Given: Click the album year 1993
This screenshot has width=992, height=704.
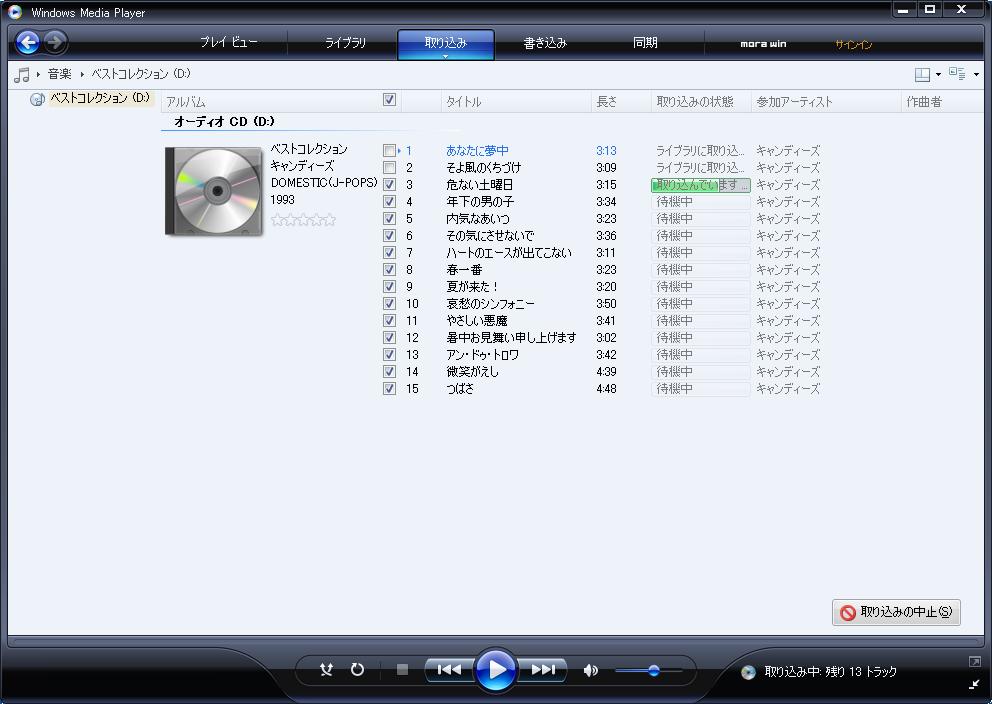Looking at the screenshot, I should 282,200.
